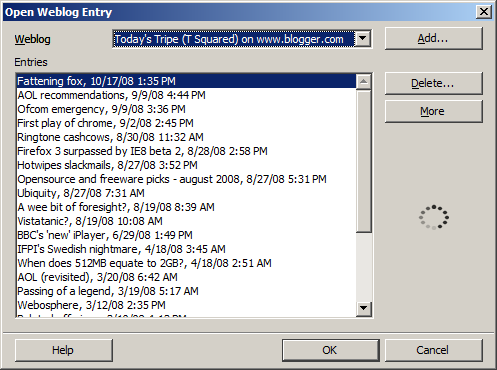Click the scroll up arrow of Entries list

(x=363, y=81)
